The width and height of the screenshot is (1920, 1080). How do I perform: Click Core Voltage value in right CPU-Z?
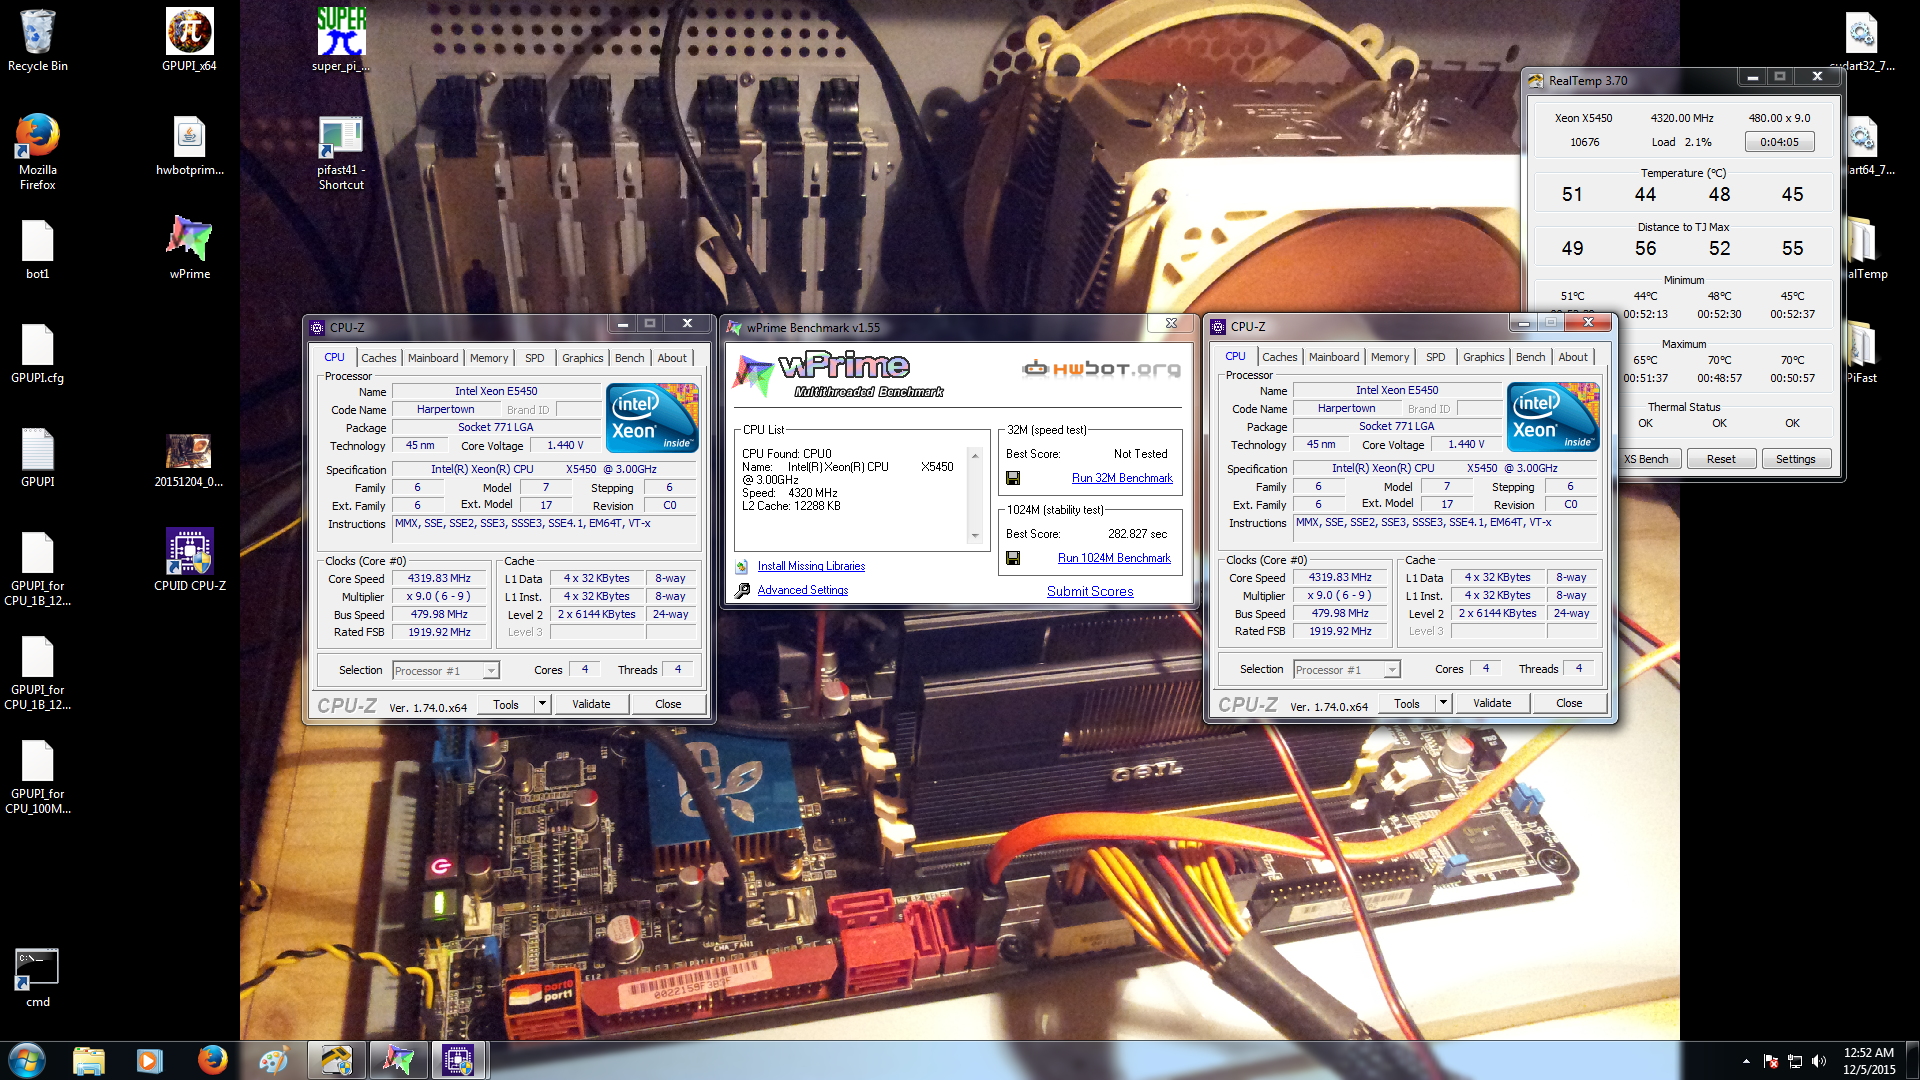point(1466,444)
